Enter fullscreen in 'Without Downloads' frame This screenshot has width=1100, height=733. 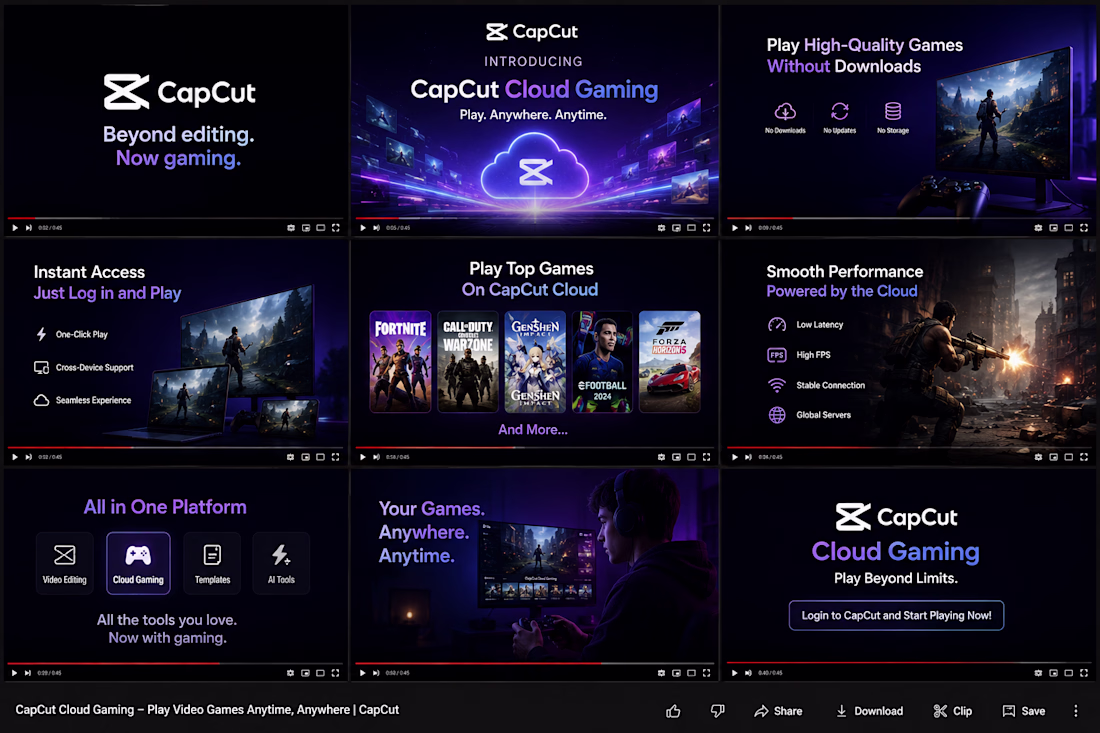tap(1084, 228)
